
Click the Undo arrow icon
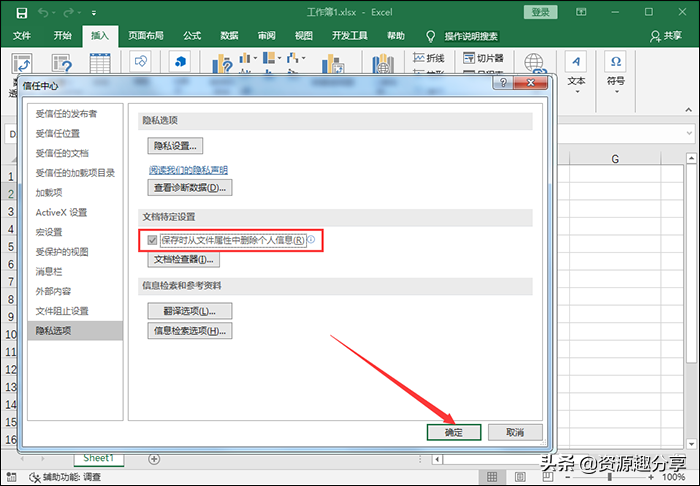[x=43, y=13]
